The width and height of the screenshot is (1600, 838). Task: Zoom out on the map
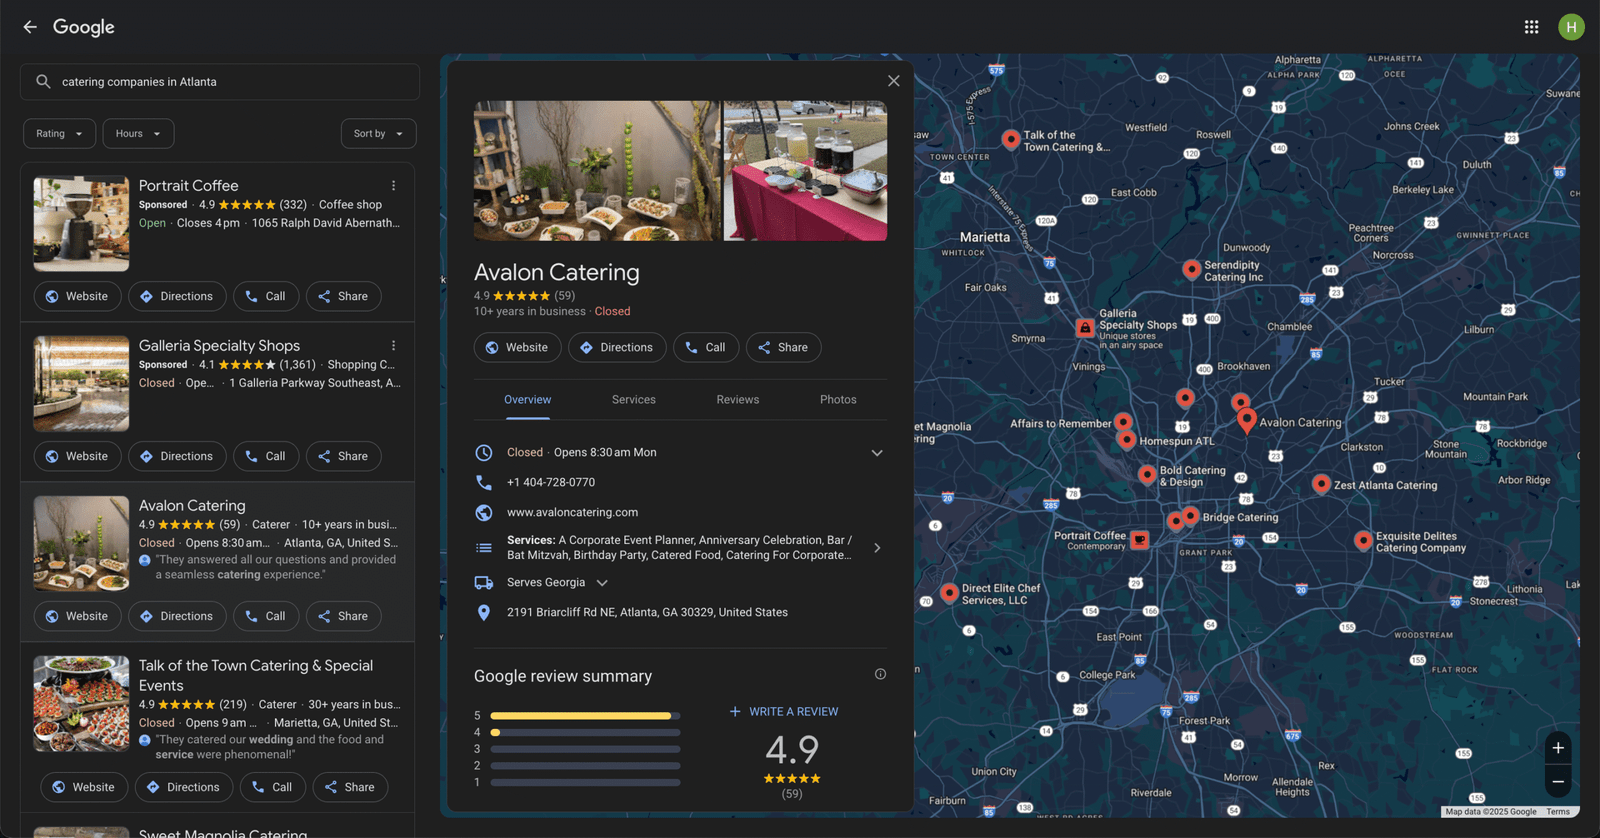coord(1558,781)
